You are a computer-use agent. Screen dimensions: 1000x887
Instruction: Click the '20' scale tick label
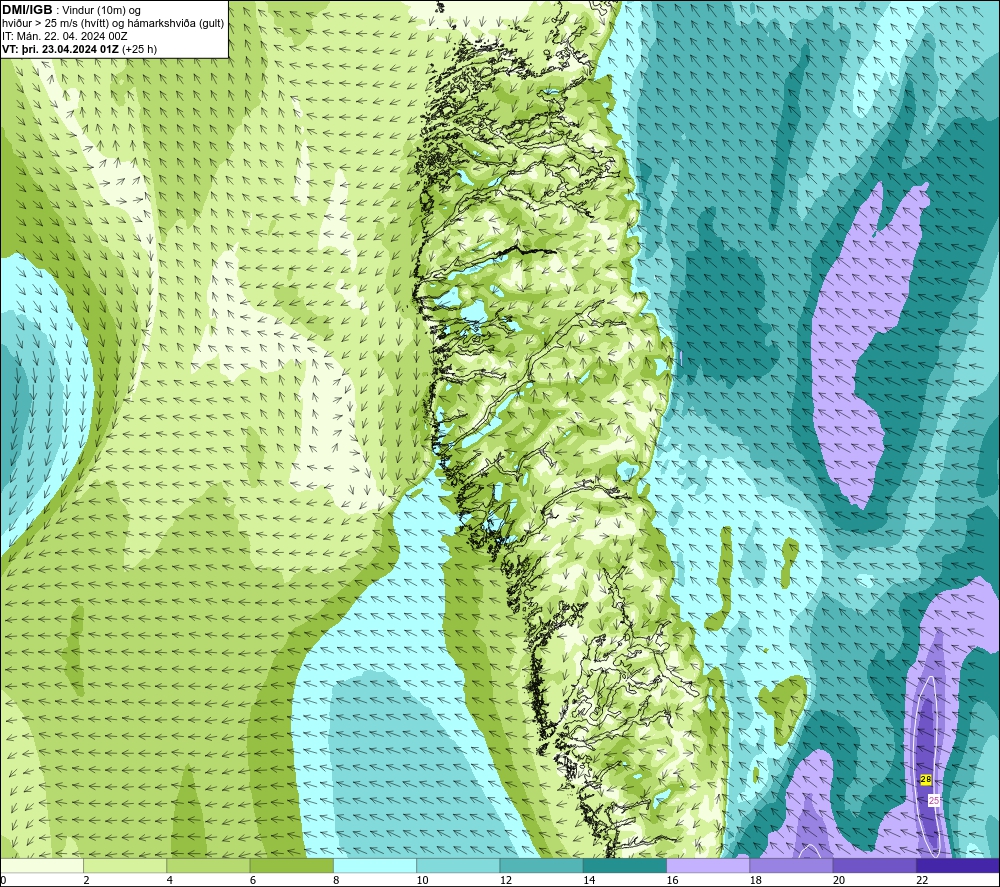[839, 880]
